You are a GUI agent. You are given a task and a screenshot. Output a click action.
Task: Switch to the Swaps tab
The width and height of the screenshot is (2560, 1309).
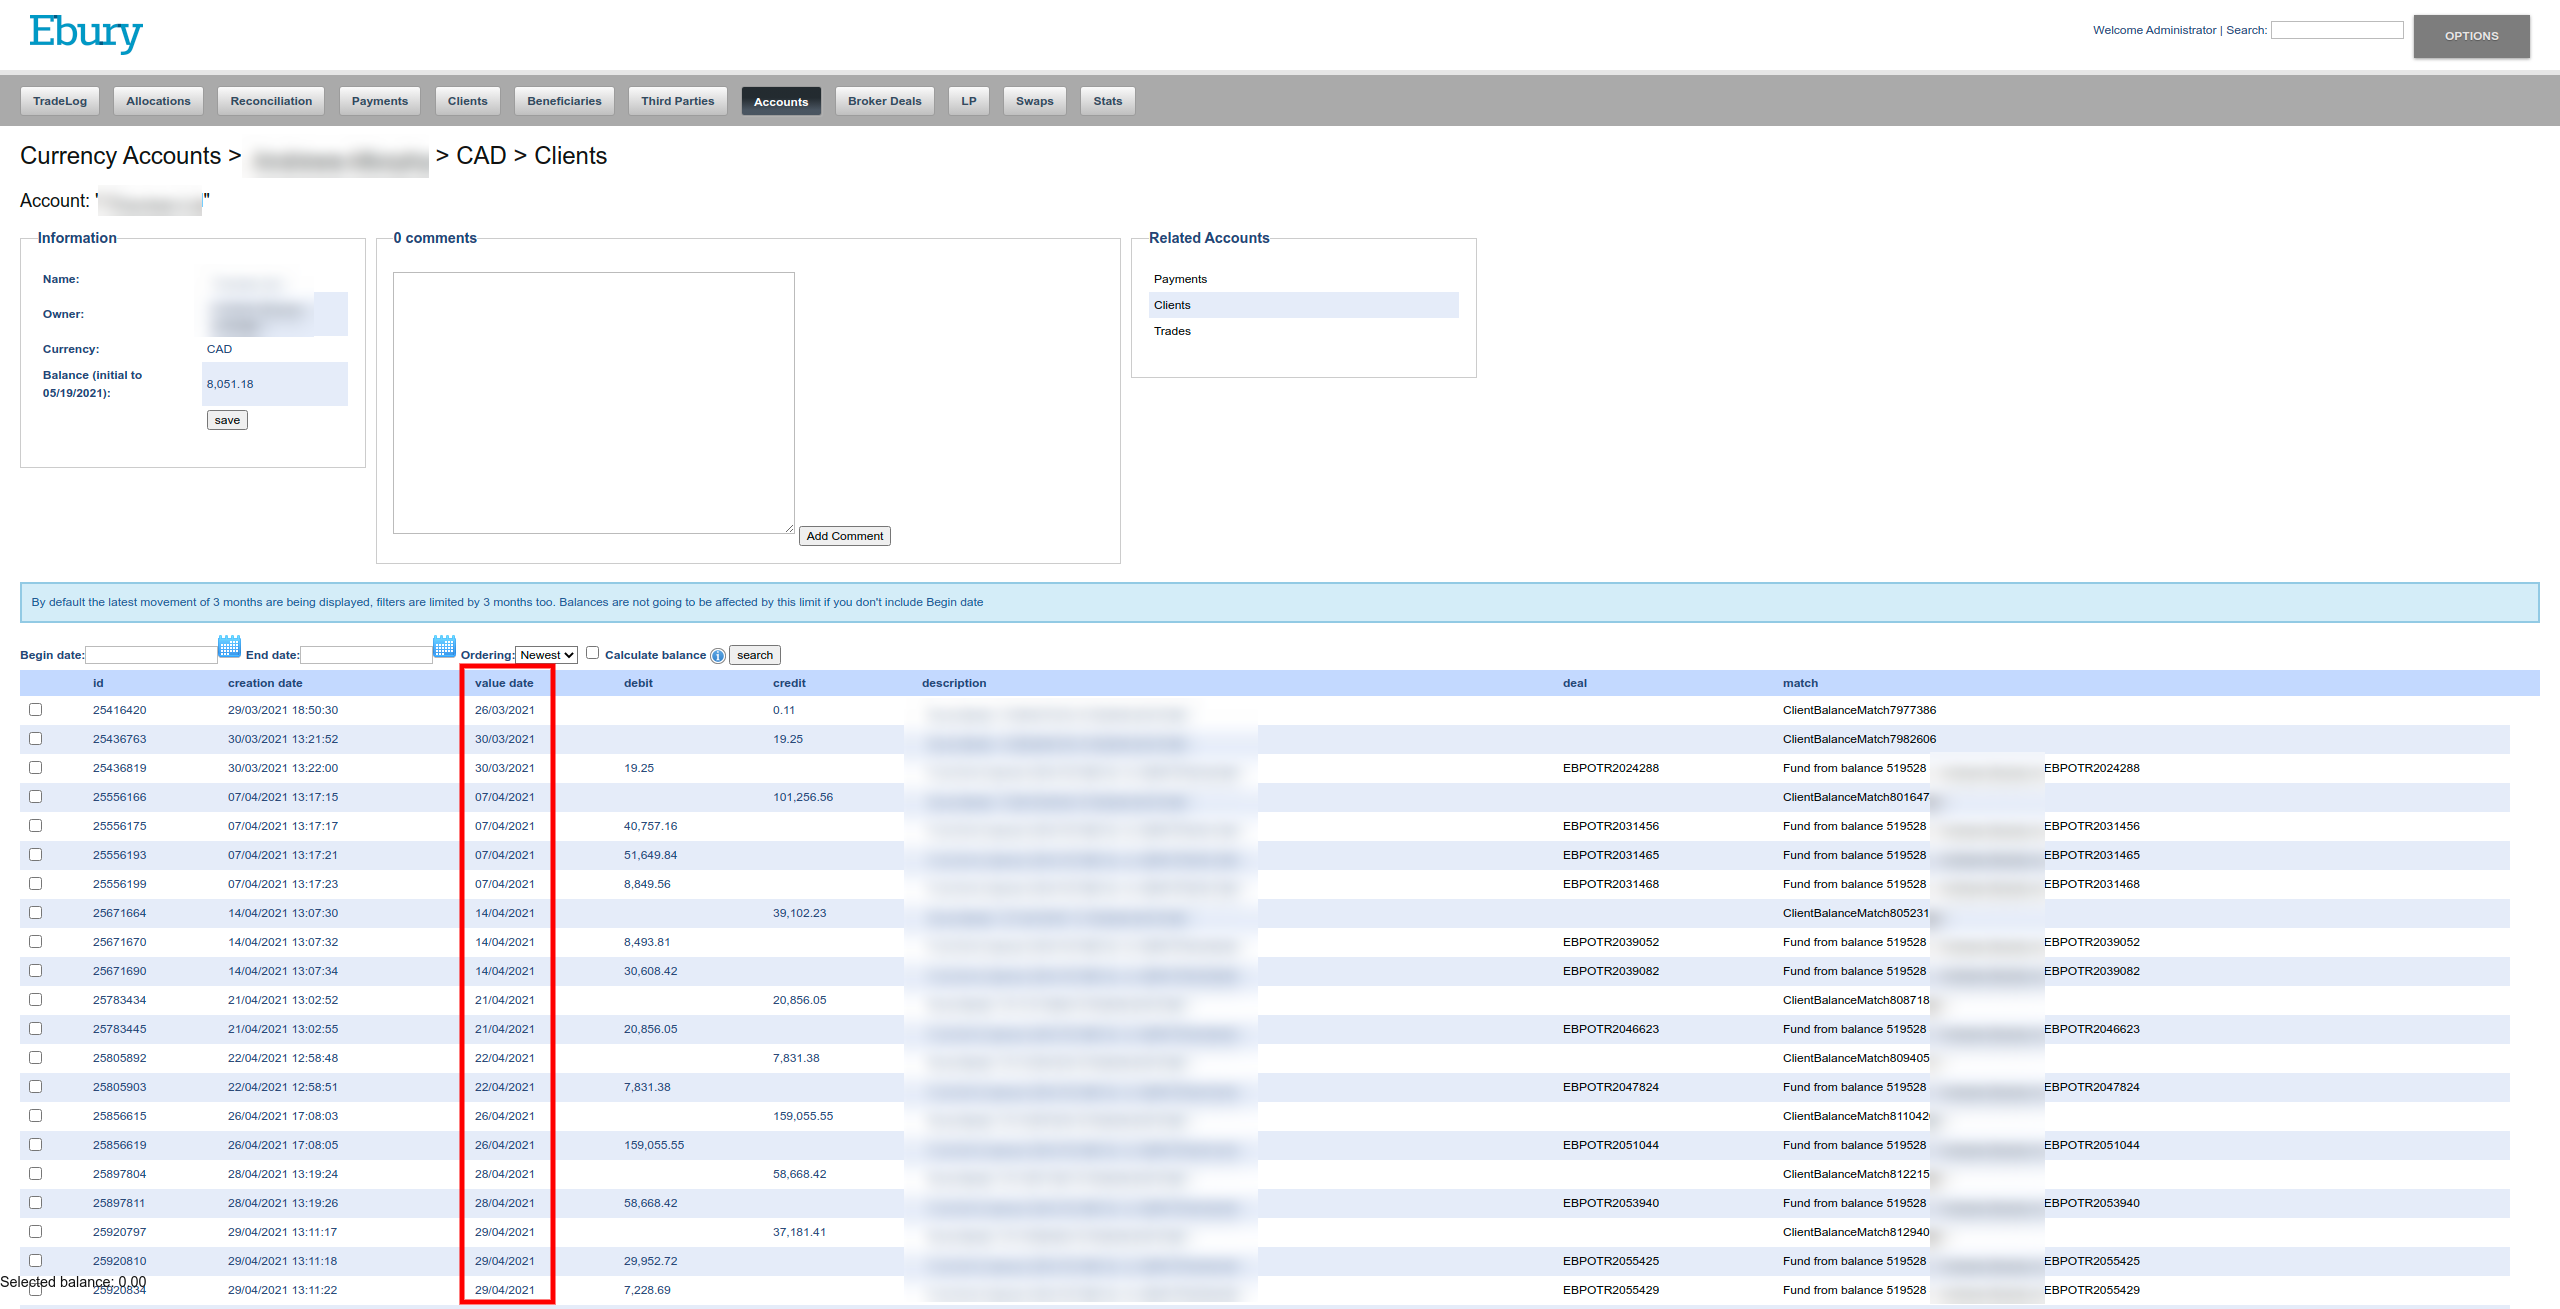pyautogui.click(x=1035, y=101)
